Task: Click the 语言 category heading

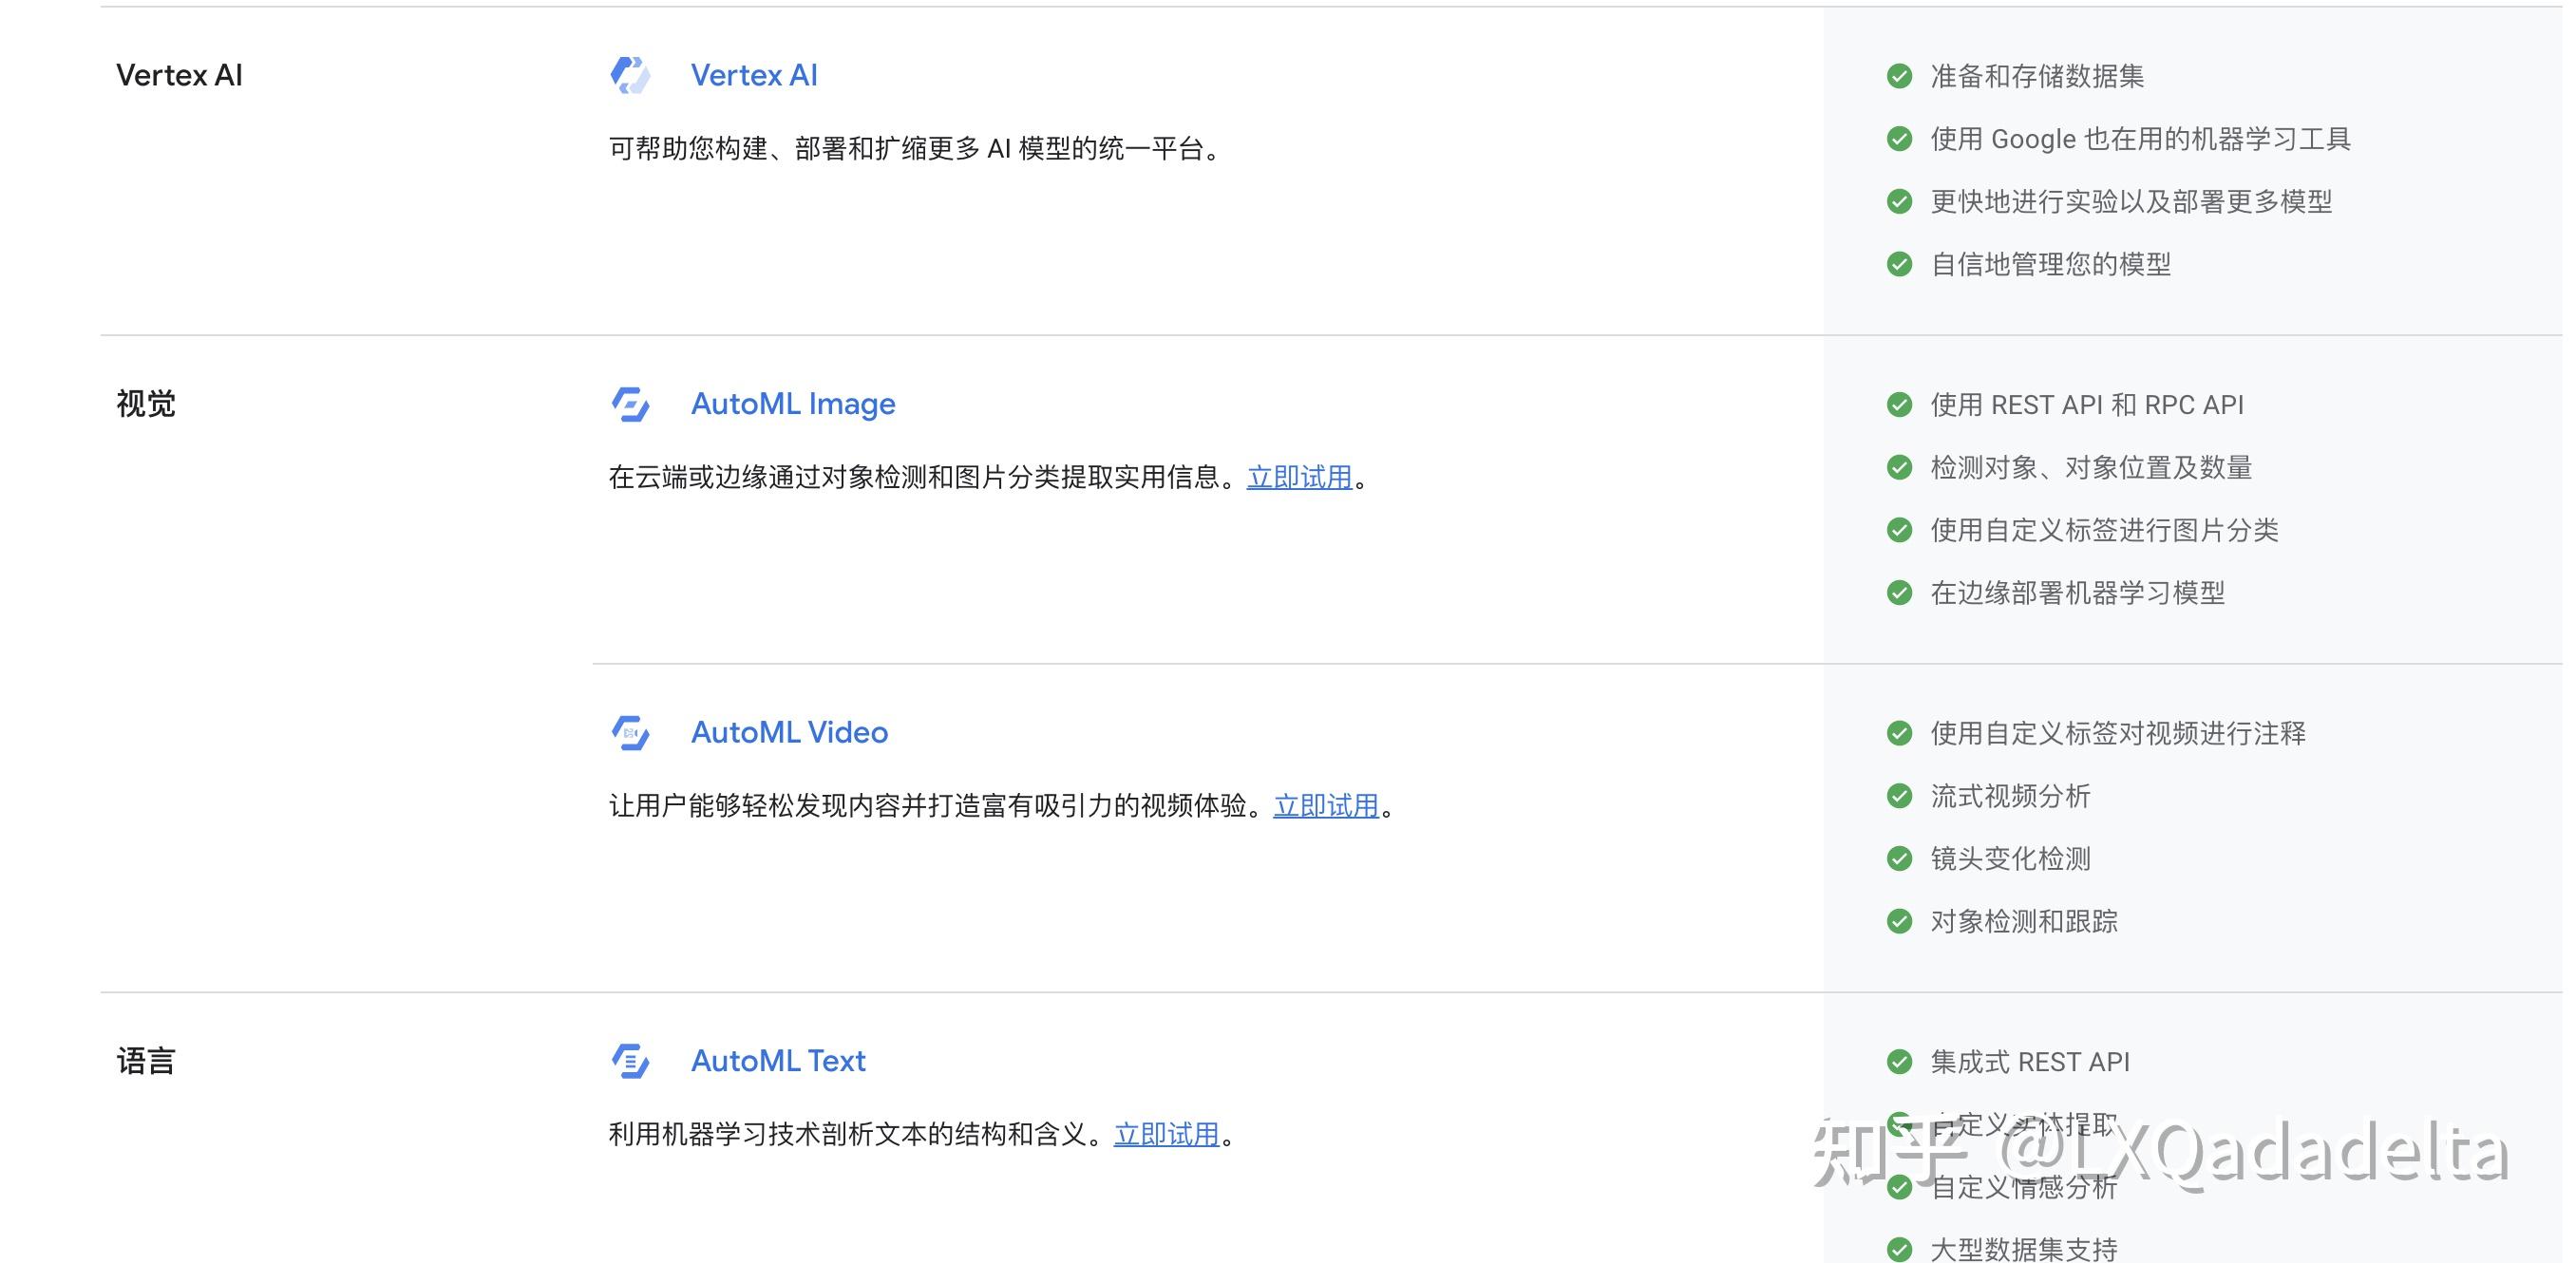Action: point(146,1061)
